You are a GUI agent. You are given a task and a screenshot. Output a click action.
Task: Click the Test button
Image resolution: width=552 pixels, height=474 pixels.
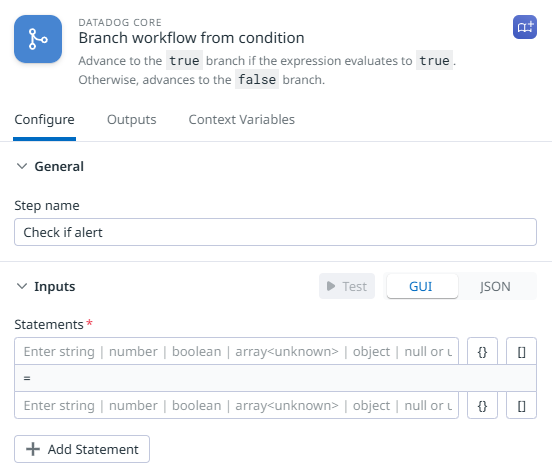point(347,286)
